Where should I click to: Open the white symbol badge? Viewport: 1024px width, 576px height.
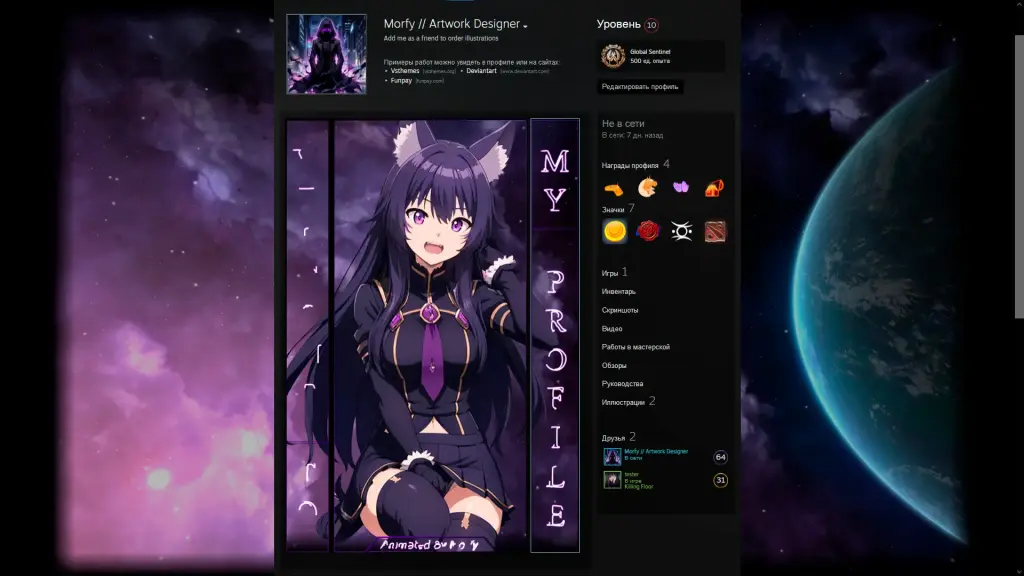click(682, 232)
